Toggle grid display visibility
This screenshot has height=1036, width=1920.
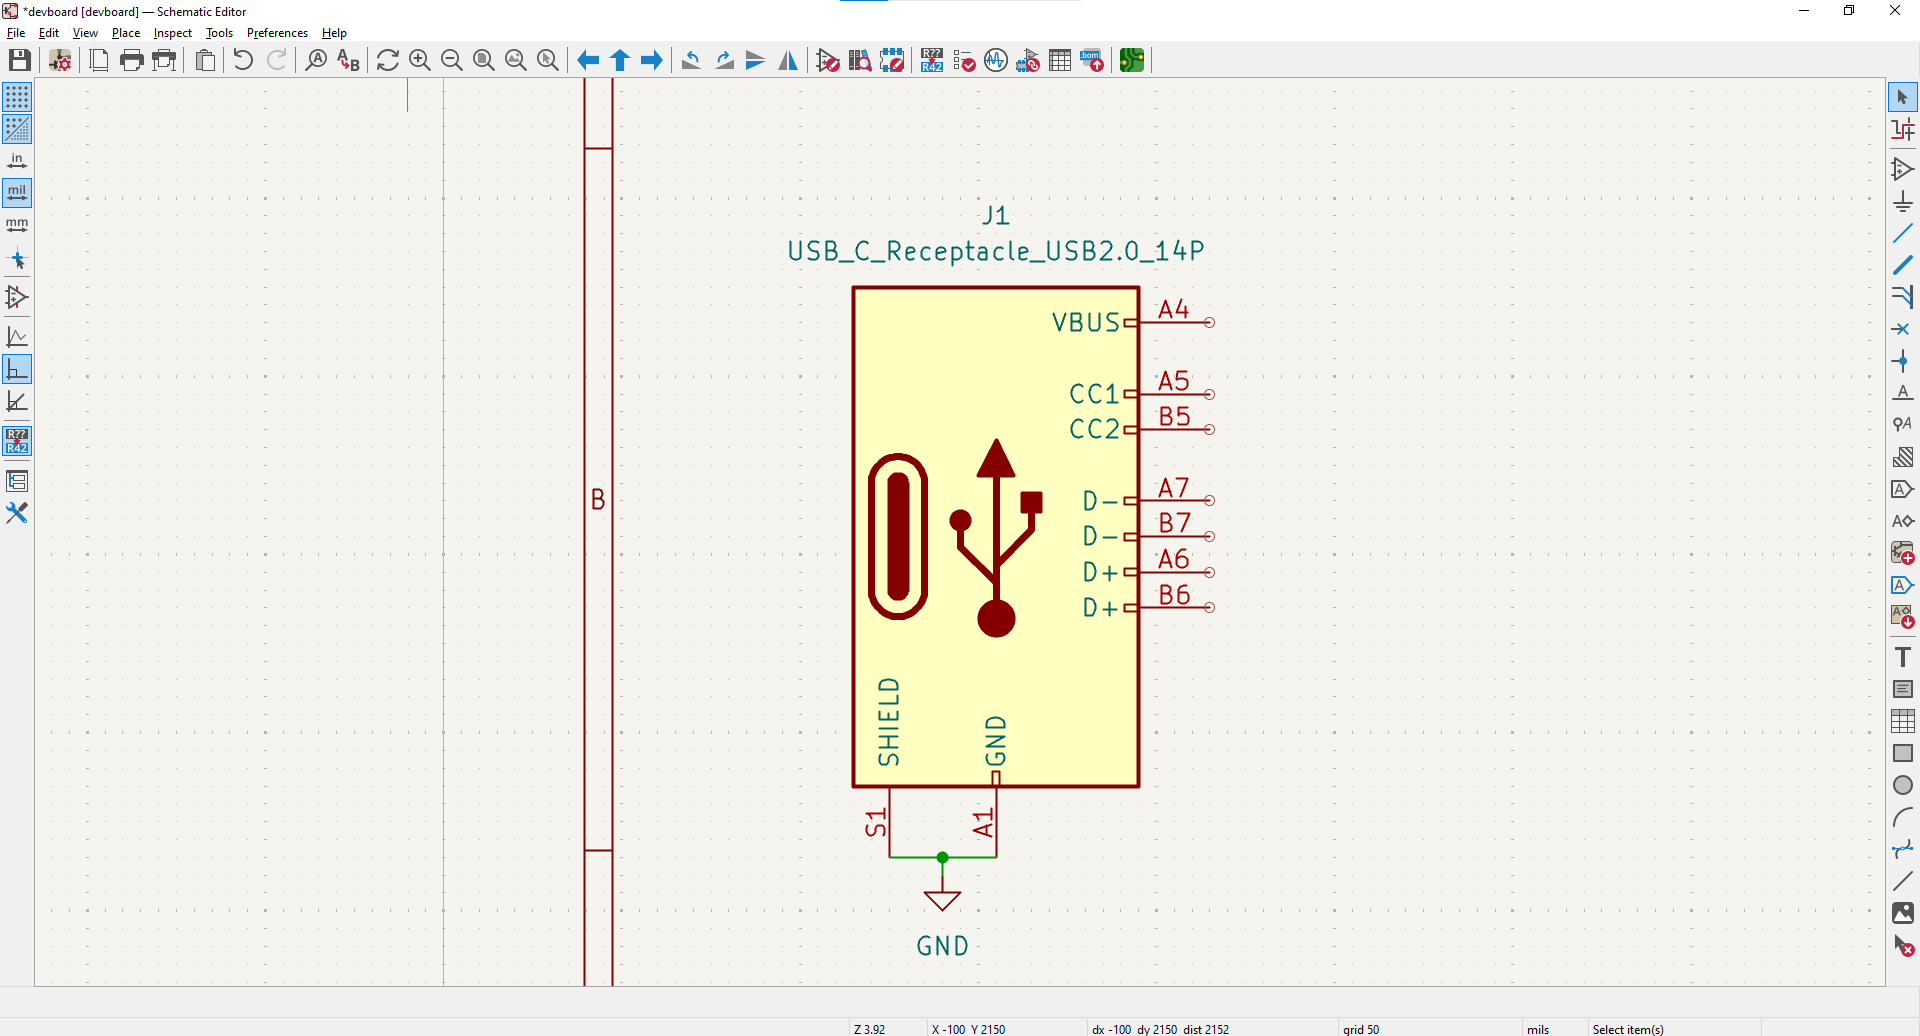17,97
